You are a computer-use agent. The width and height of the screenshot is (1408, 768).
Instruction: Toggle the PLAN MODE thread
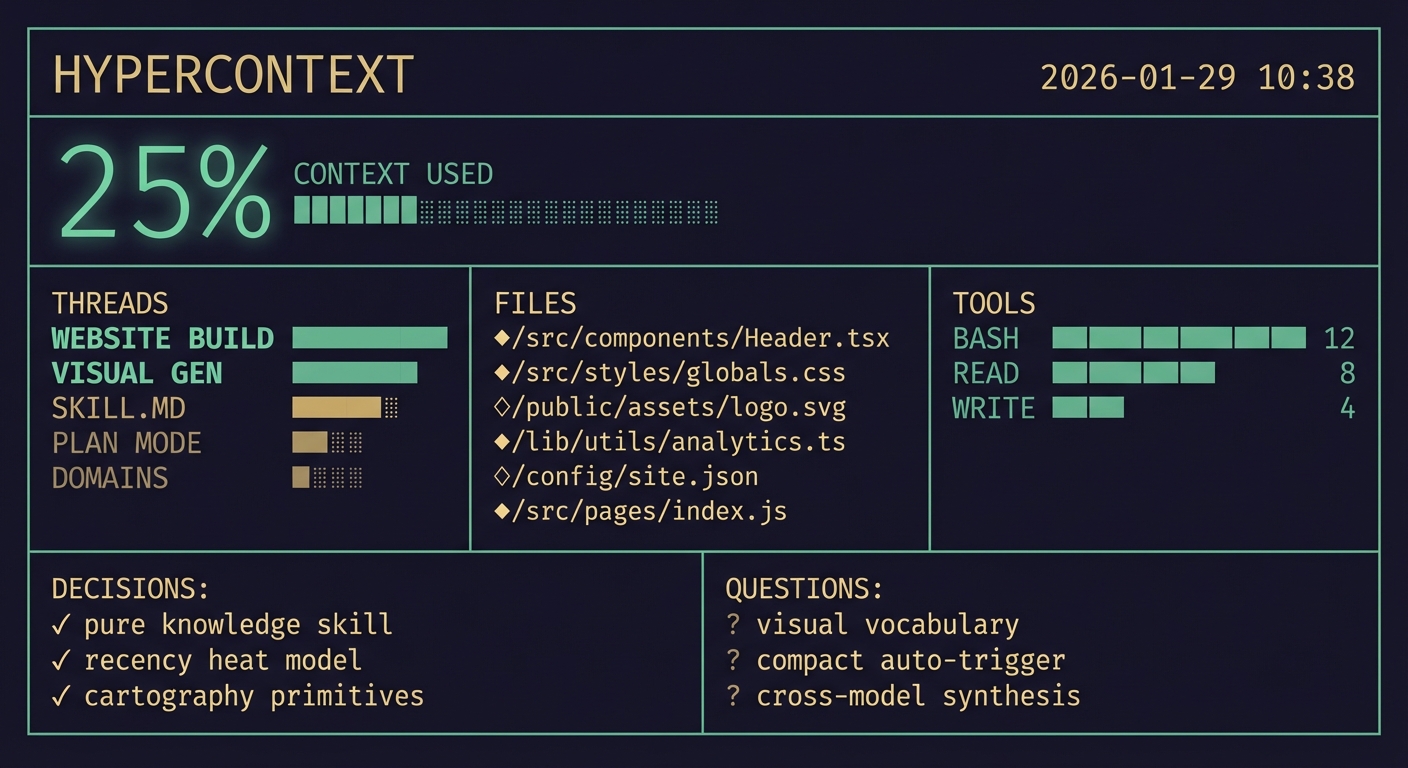coord(126,442)
